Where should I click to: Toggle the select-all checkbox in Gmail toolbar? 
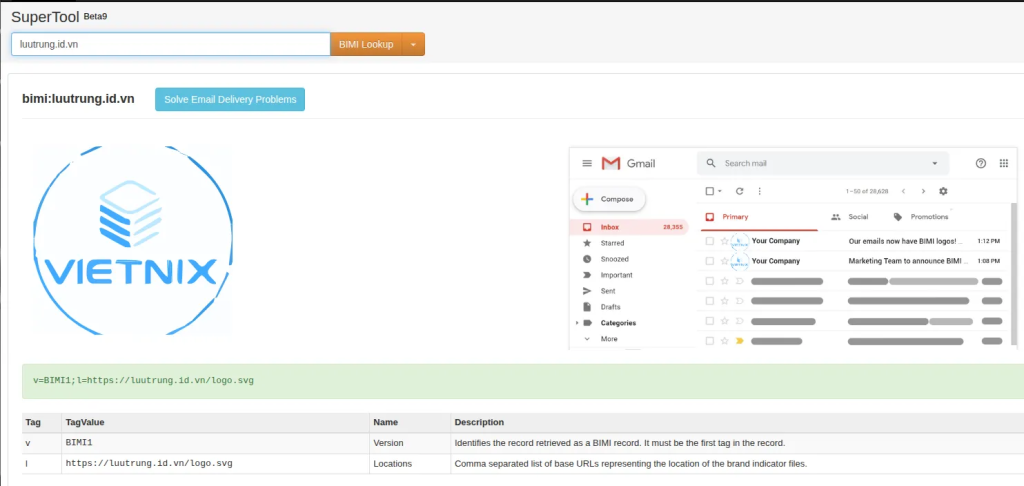(x=709, y=191)
